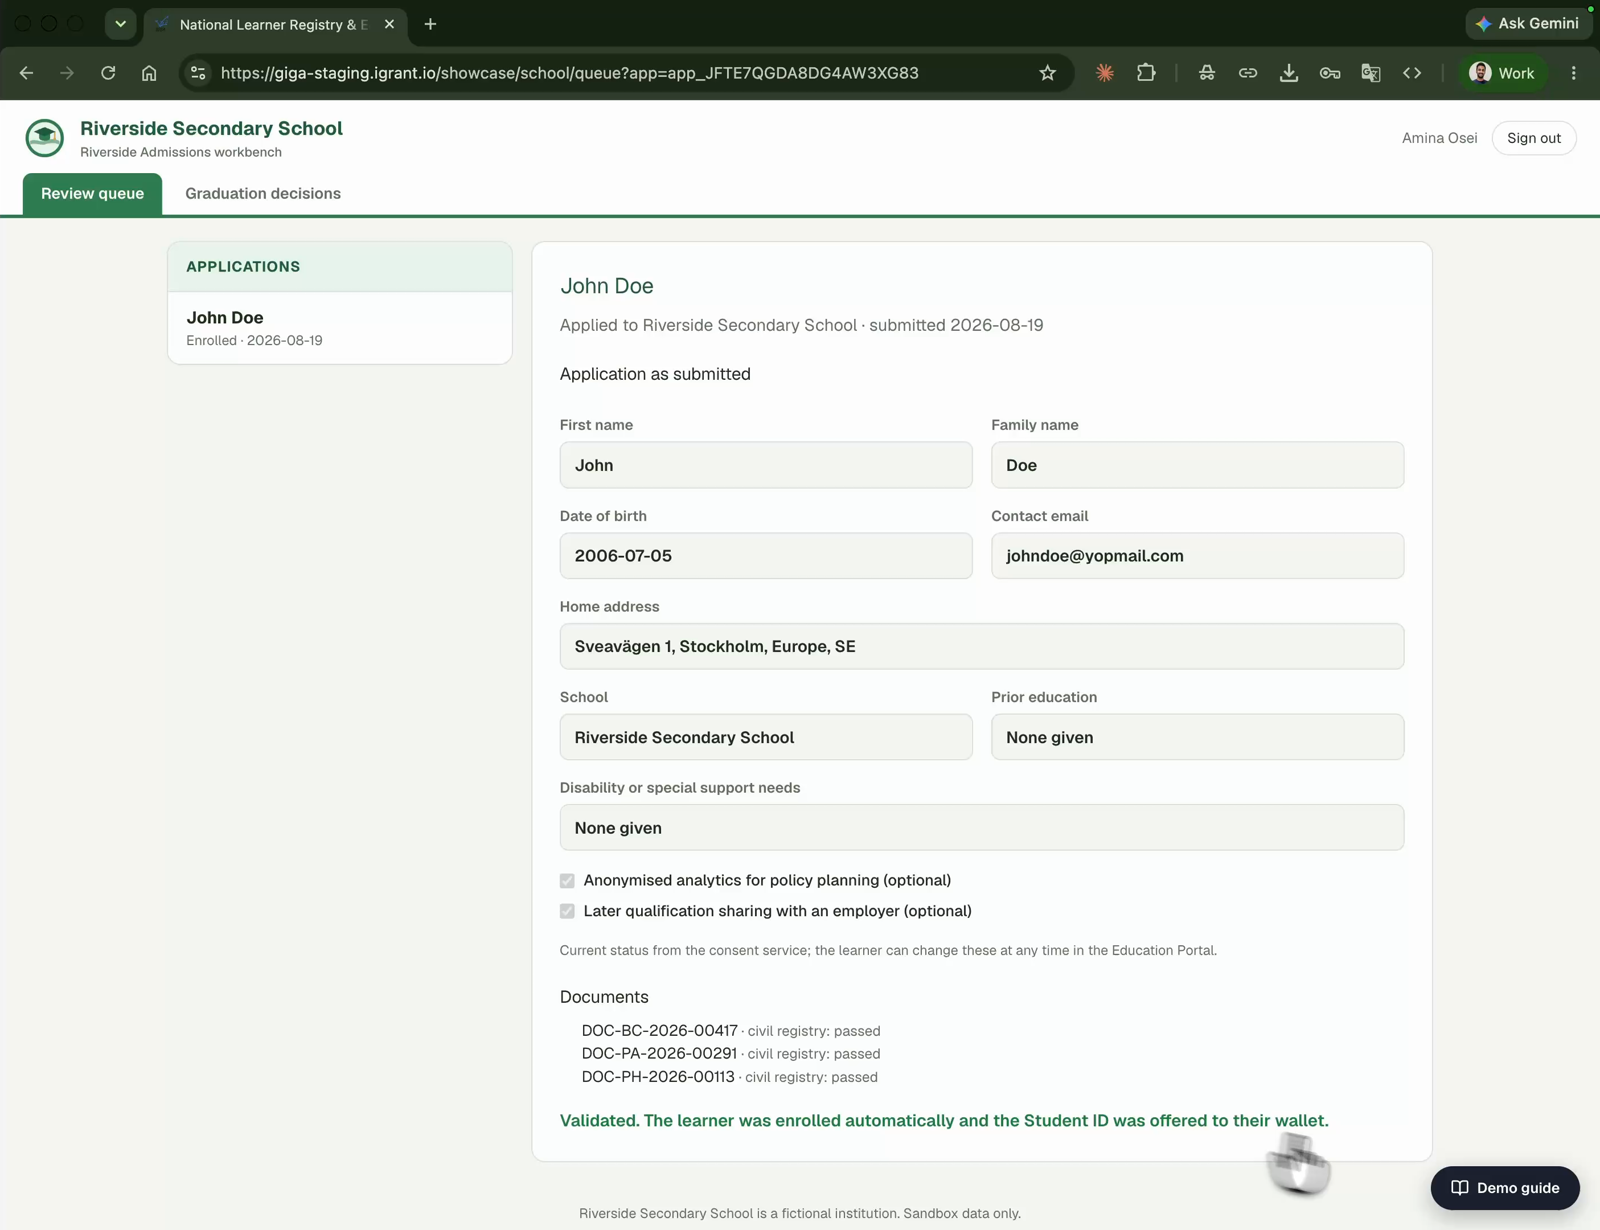
Task: Go back using browser back arrow
Action: click(x=26, y=73)
